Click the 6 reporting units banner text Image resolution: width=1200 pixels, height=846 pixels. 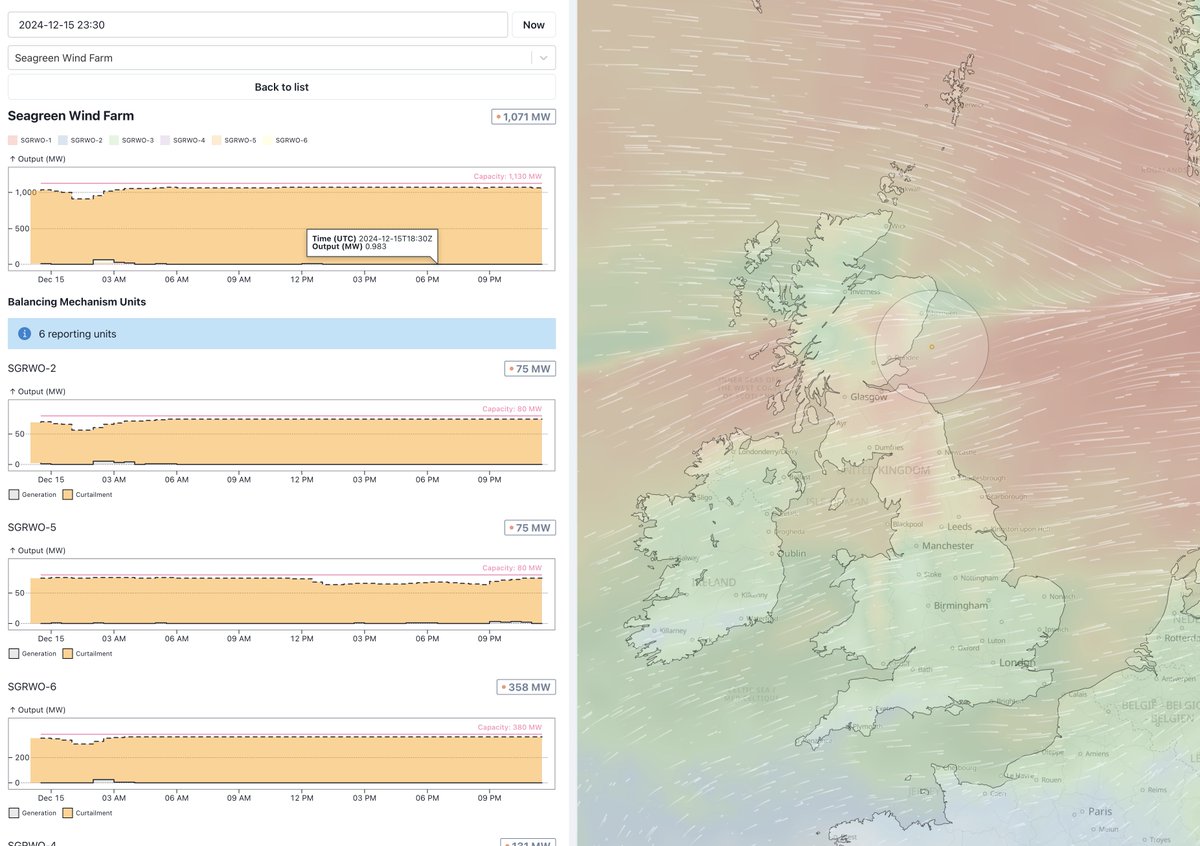(77, 334)
